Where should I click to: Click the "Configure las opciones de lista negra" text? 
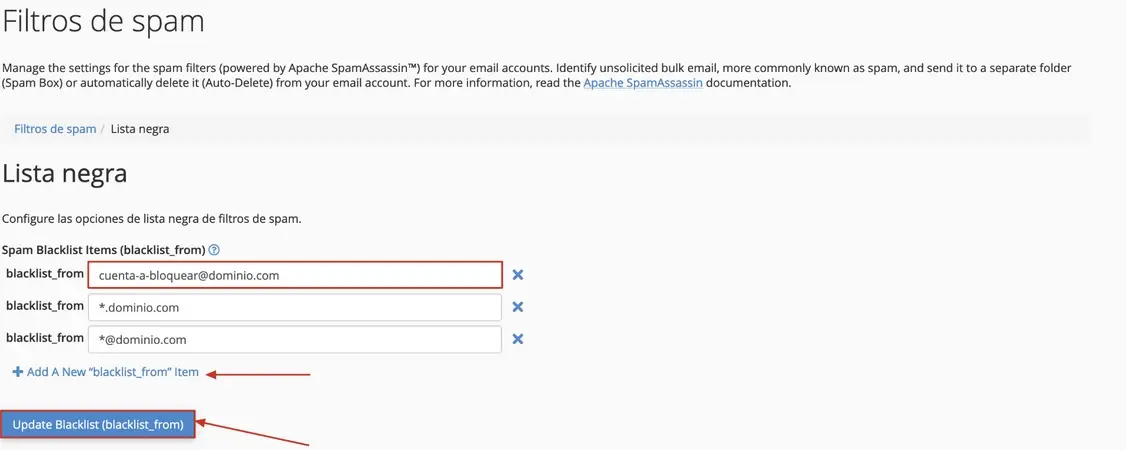pos(152,219)
